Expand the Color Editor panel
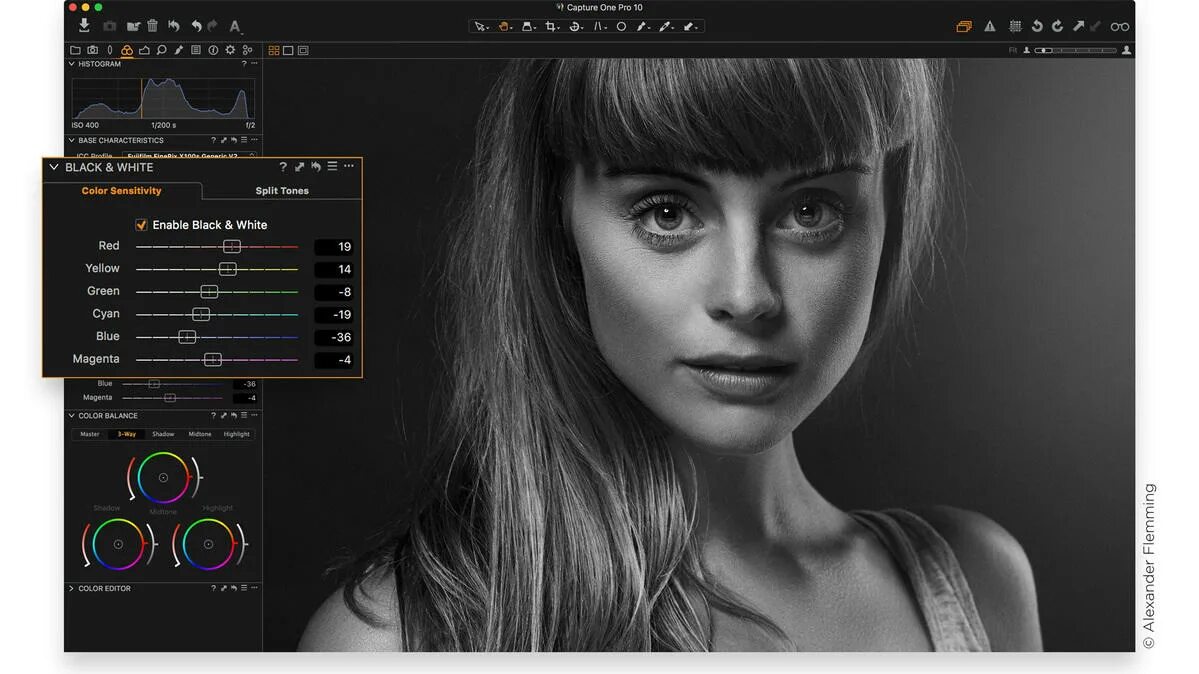 point(72,589)
